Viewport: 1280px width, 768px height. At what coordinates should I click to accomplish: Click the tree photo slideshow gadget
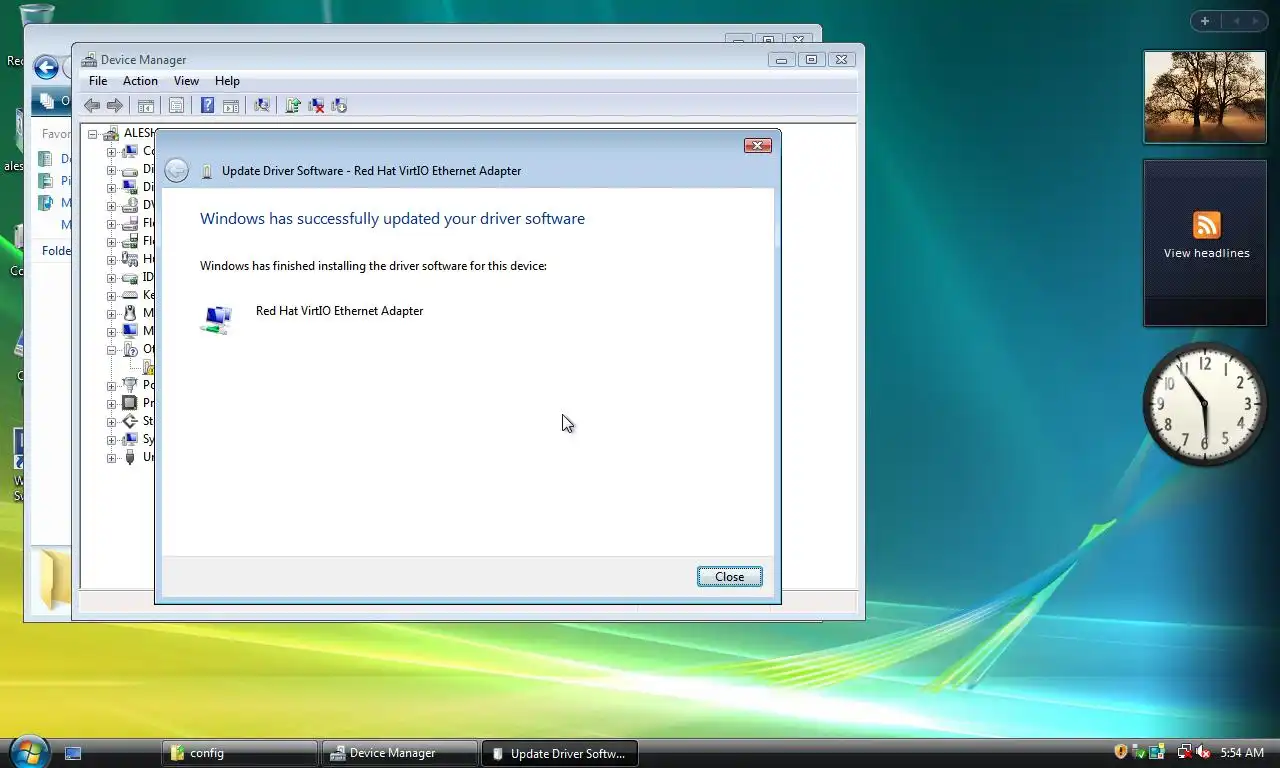tap(1205, 97)
